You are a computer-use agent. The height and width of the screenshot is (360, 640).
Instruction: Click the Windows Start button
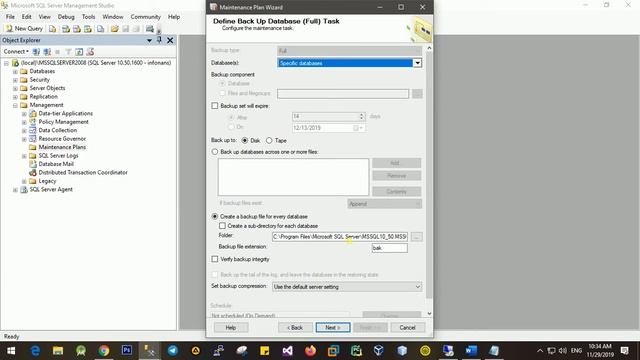(x=11, y=351)
